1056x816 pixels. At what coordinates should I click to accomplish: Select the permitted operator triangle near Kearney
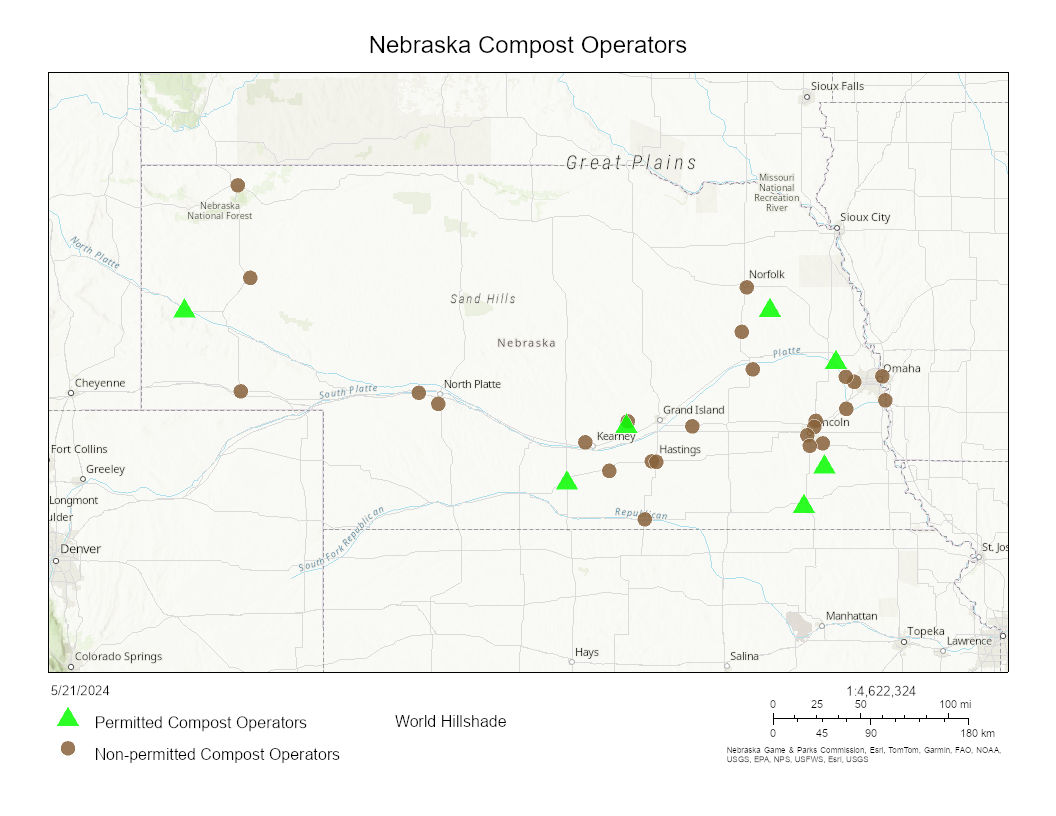627,425
